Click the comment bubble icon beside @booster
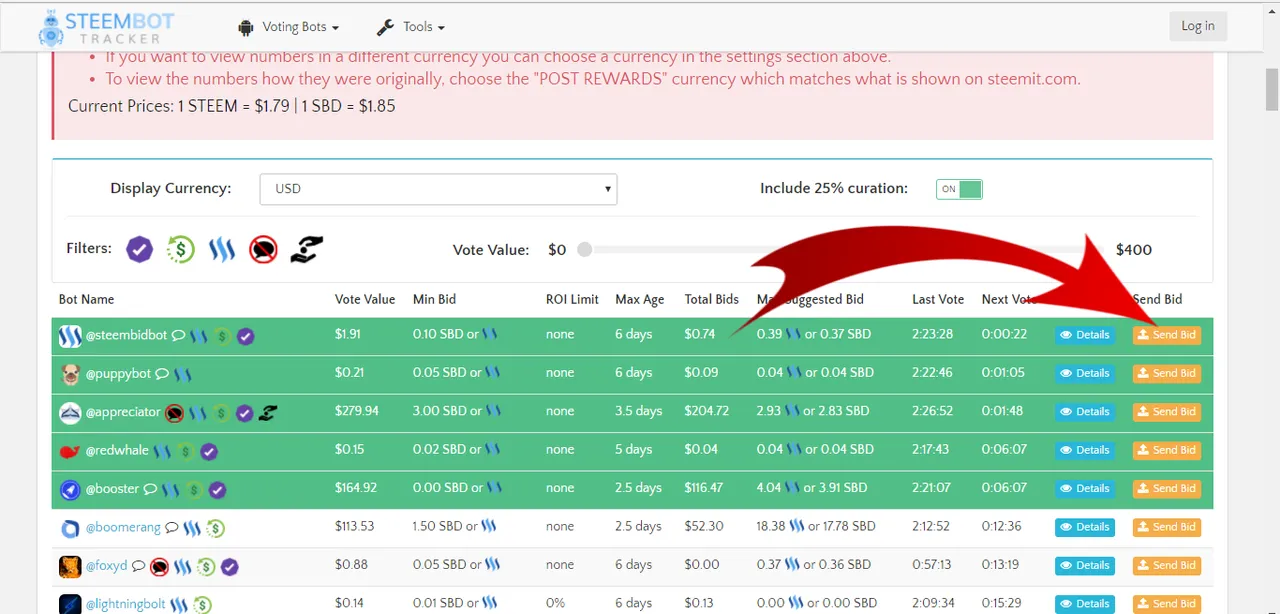This screenshot has height=614, width=1280. [150, 489]
